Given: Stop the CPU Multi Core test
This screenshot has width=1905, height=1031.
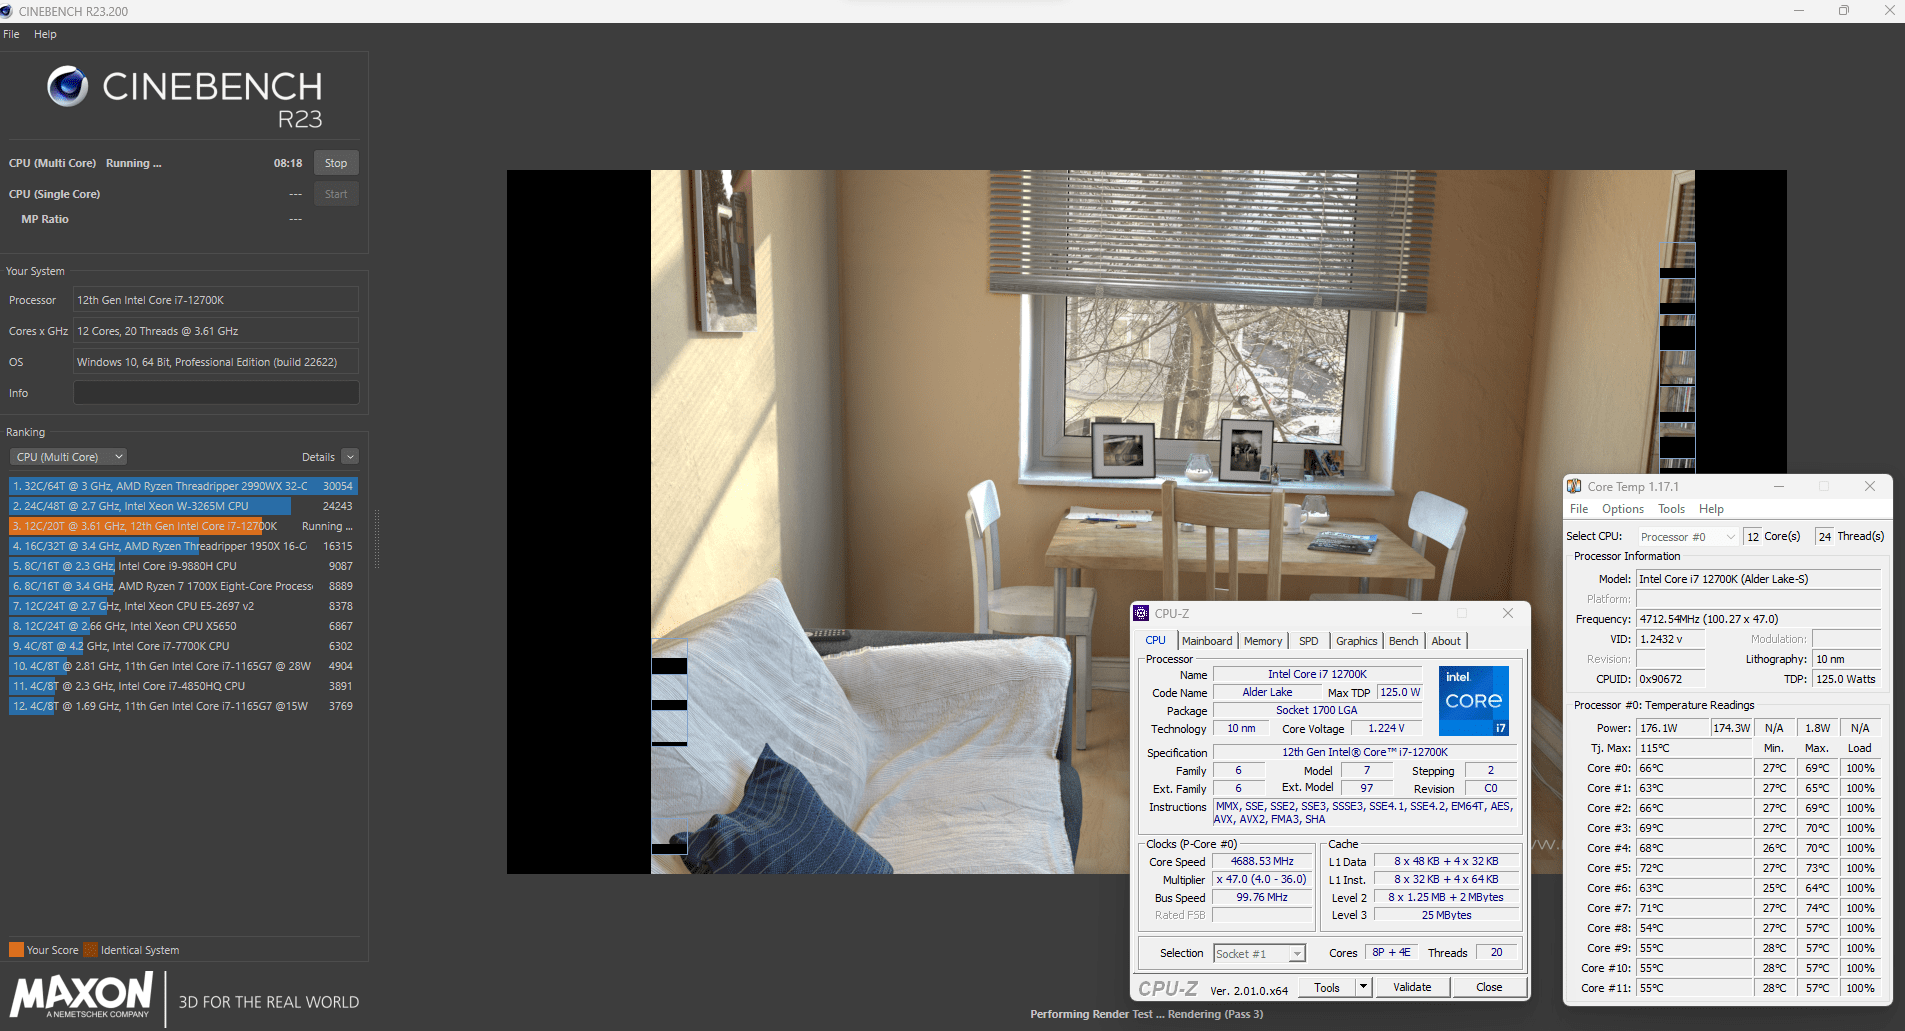Looking at the screenshot, I should (x=336, y=163).
